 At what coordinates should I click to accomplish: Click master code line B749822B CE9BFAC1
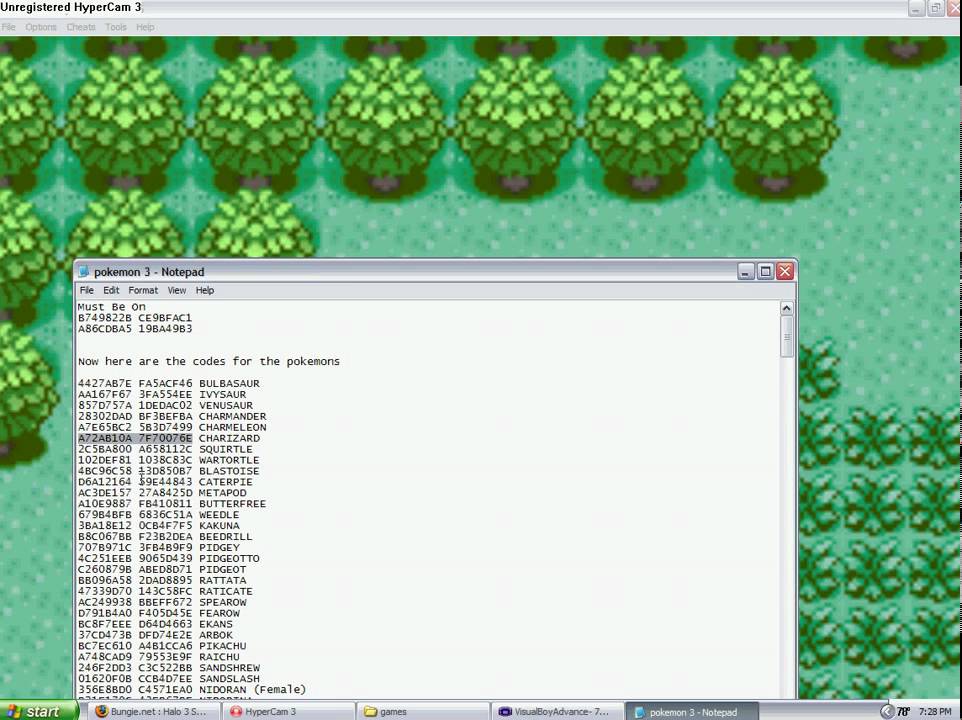135,318
